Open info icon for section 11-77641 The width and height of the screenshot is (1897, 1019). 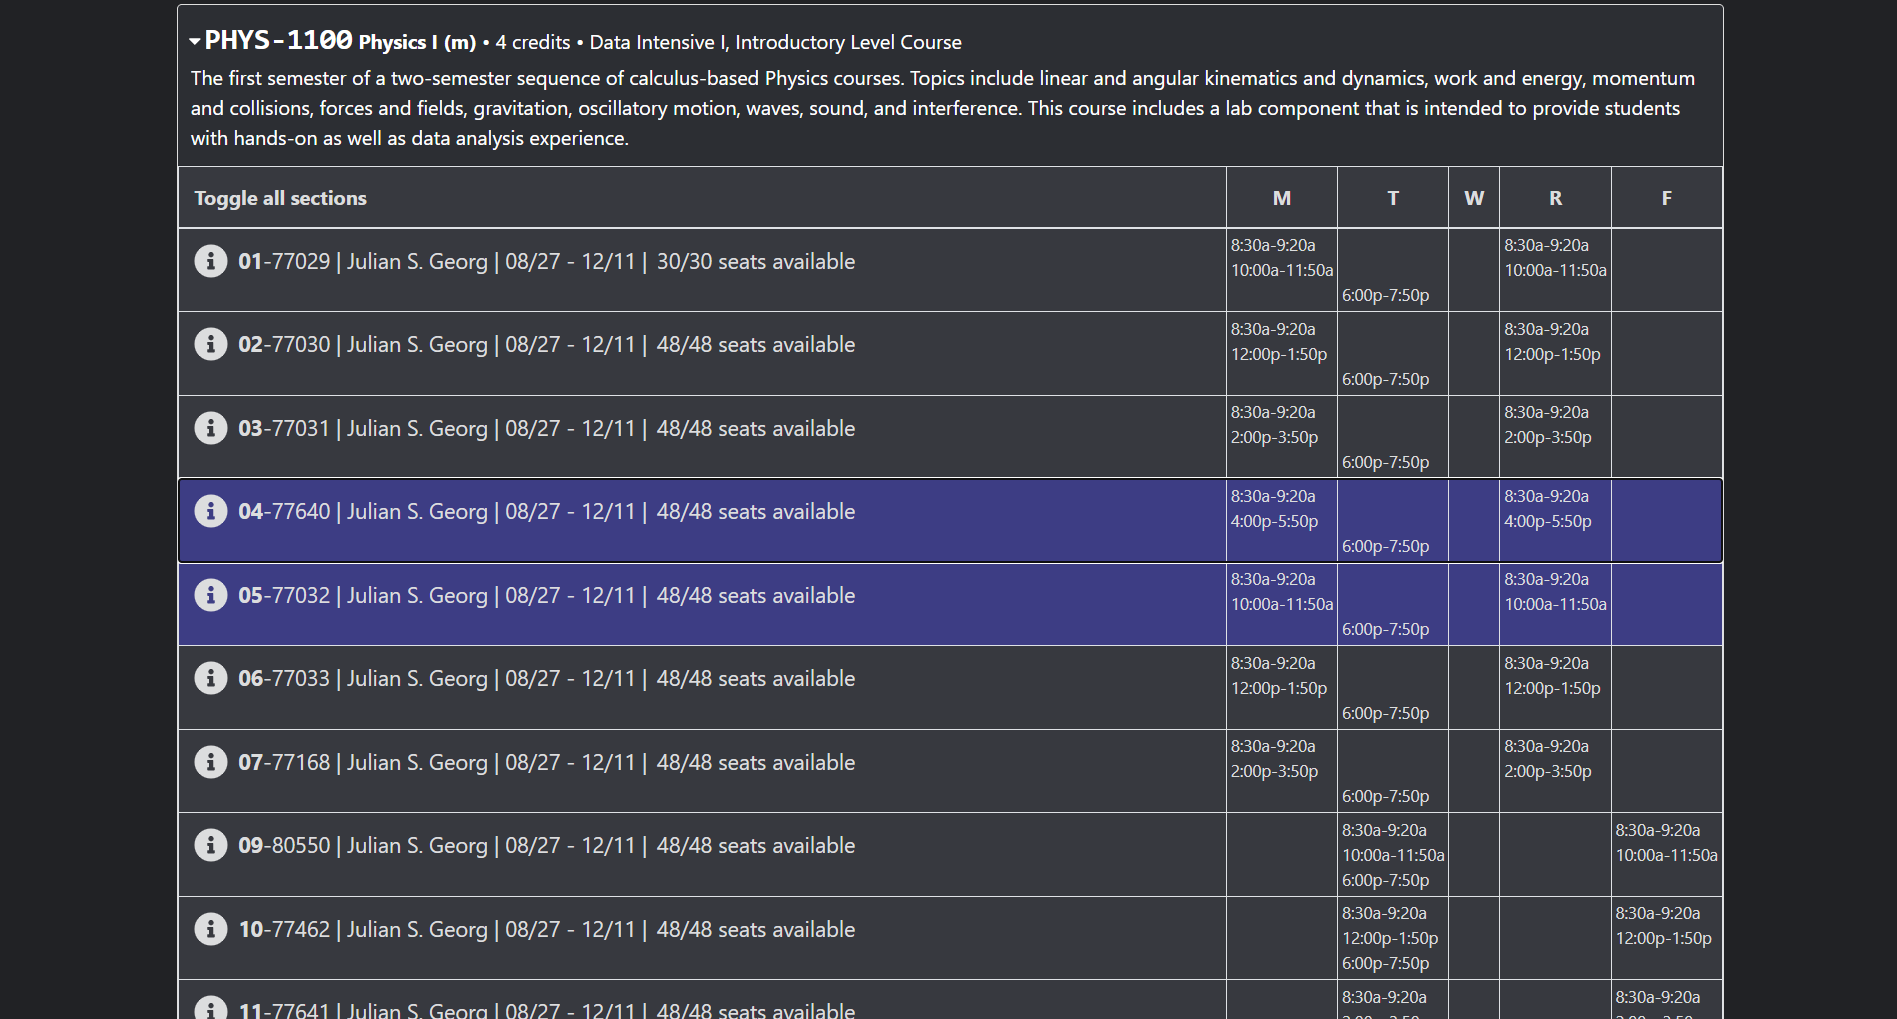click(x=210, y=1008)
